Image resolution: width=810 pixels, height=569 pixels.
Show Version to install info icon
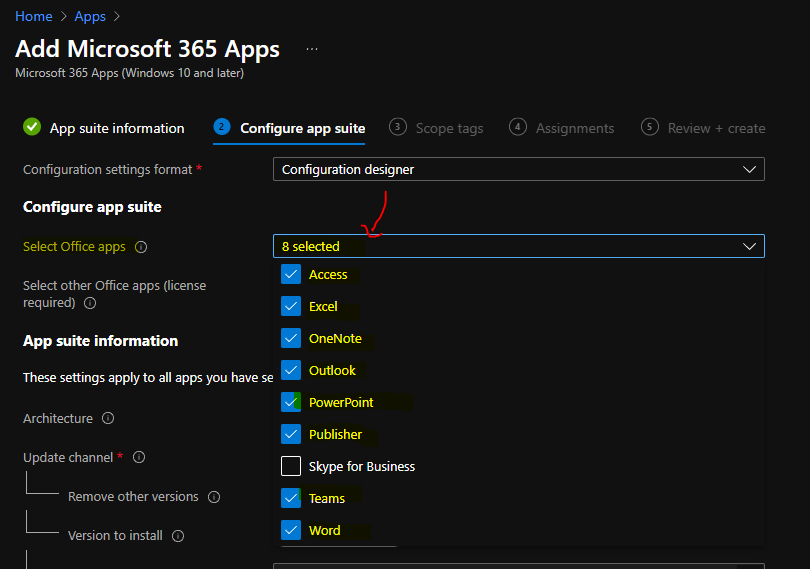[178, 536]
